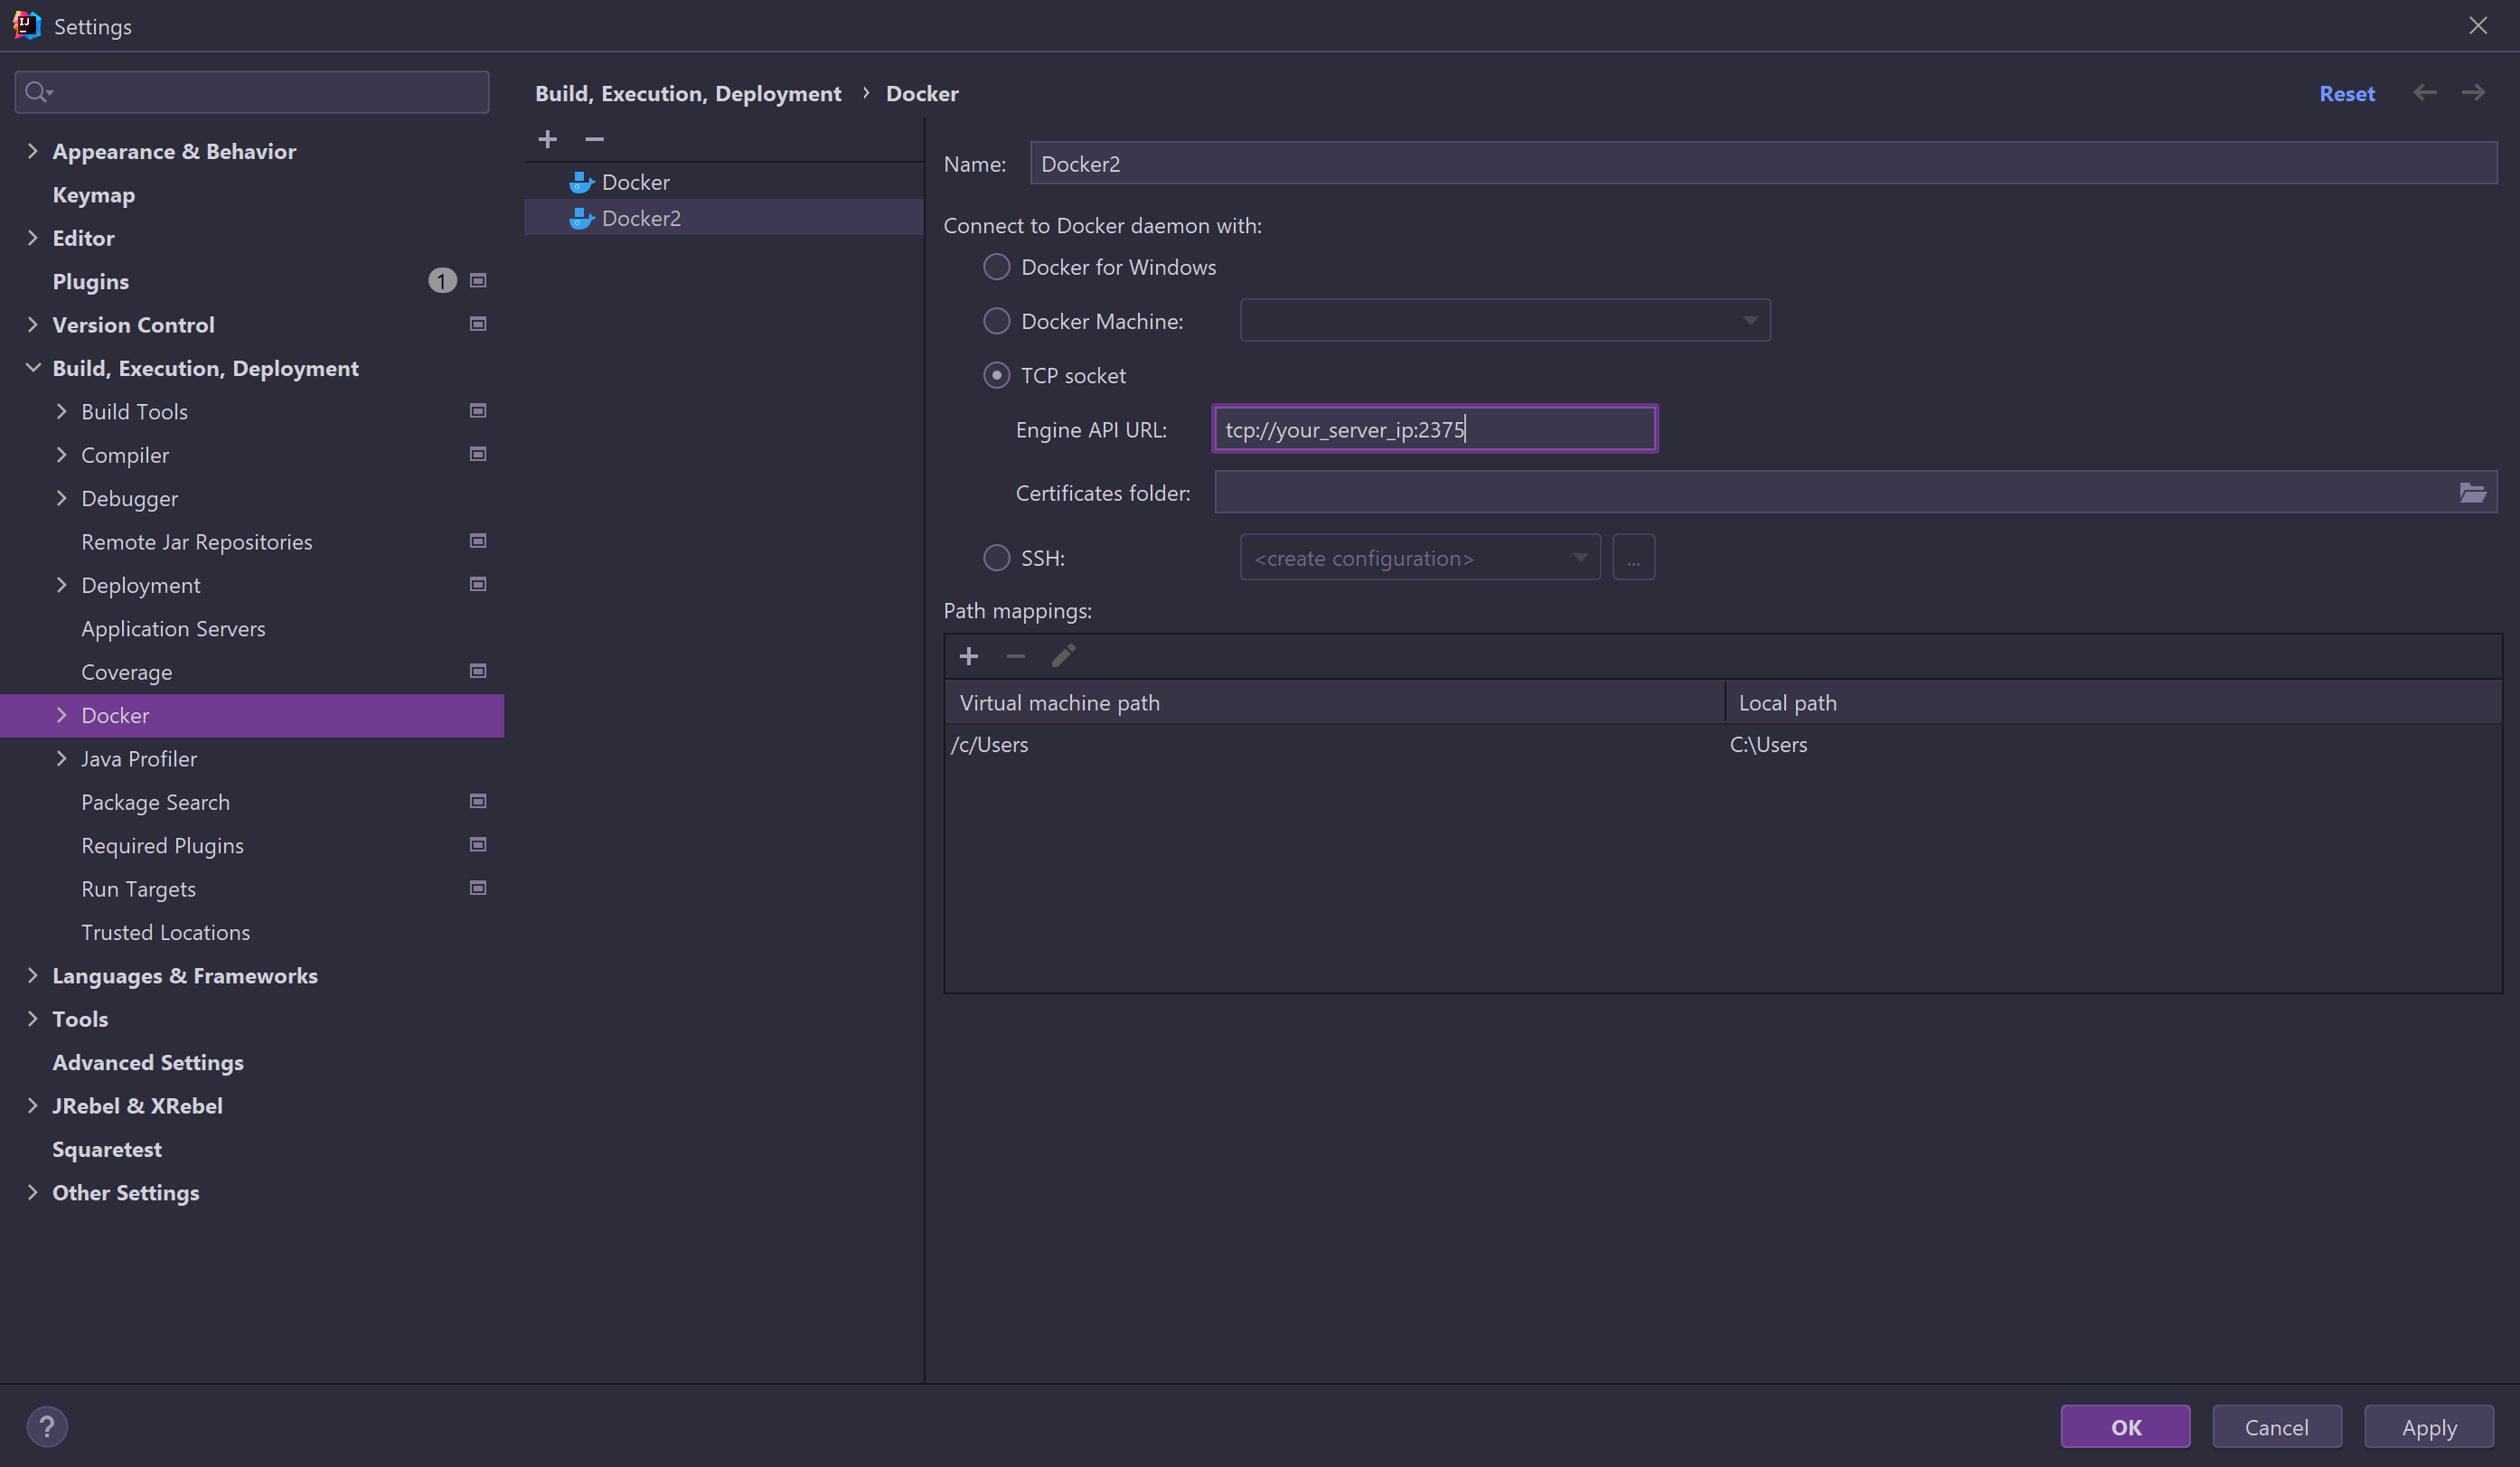Expand the Debugger node
The width and height of the screenshot is (2520, 1467).
tap(61, 498)
